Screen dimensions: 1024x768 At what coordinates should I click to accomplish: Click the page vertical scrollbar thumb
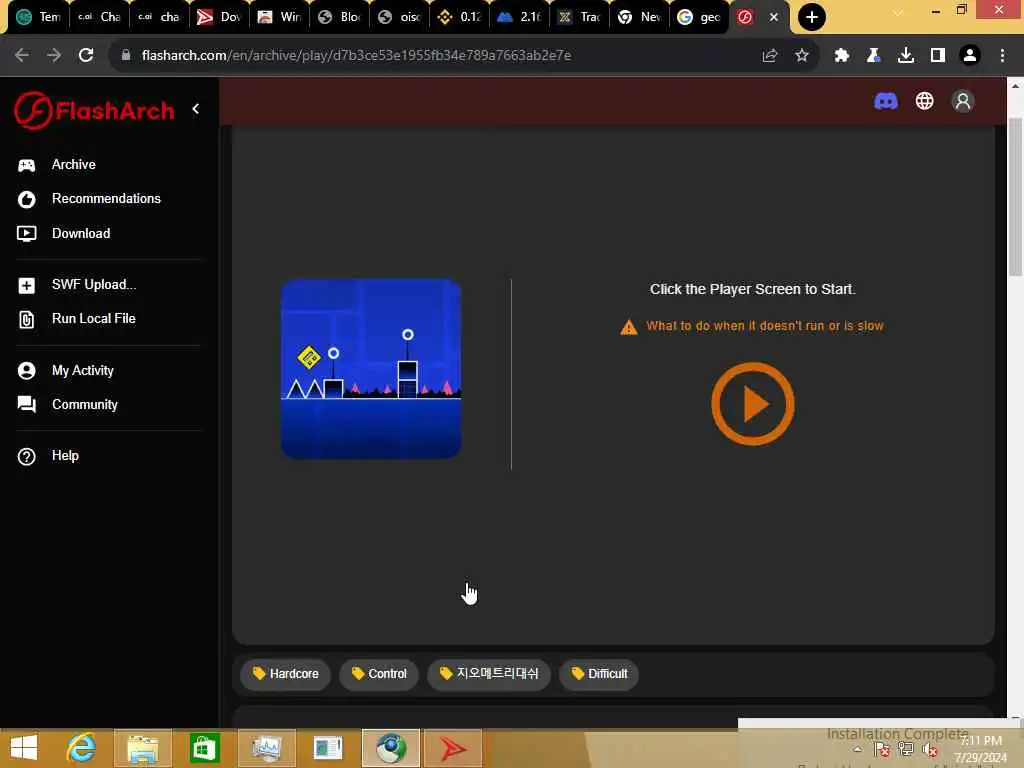point(1016,197)
